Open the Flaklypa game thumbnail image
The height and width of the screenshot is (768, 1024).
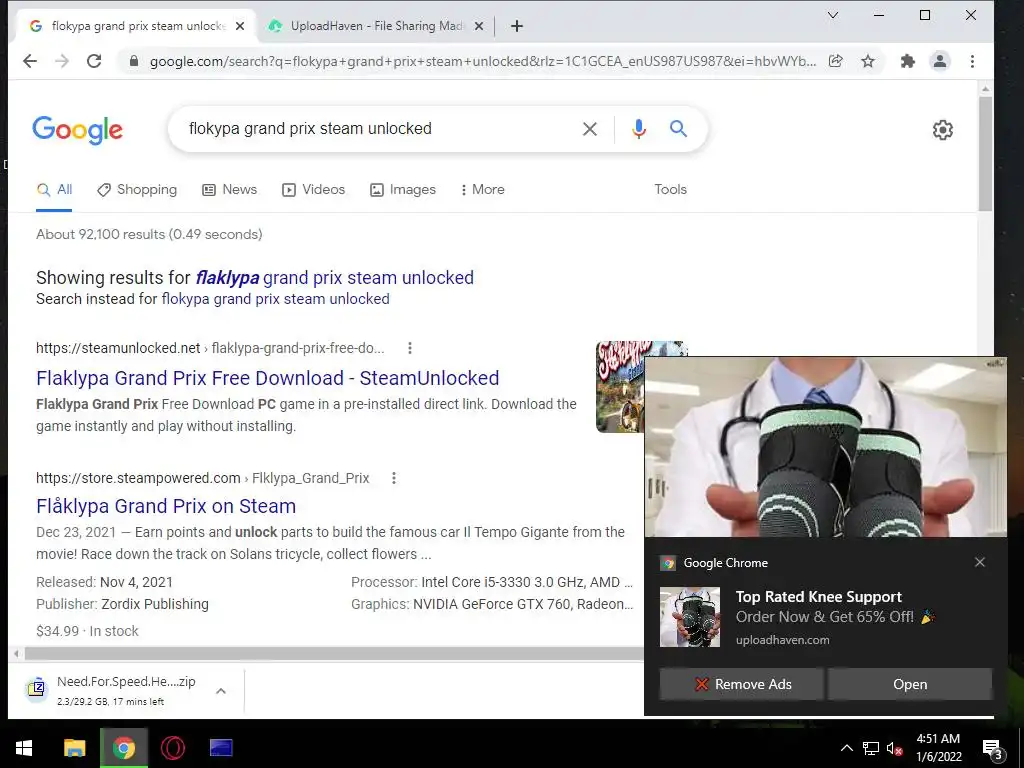point(620,387)
